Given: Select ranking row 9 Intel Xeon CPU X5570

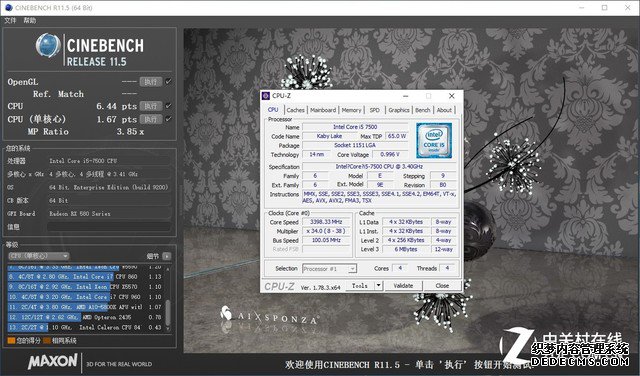Looking at the screenshot, I should point(86,287).
